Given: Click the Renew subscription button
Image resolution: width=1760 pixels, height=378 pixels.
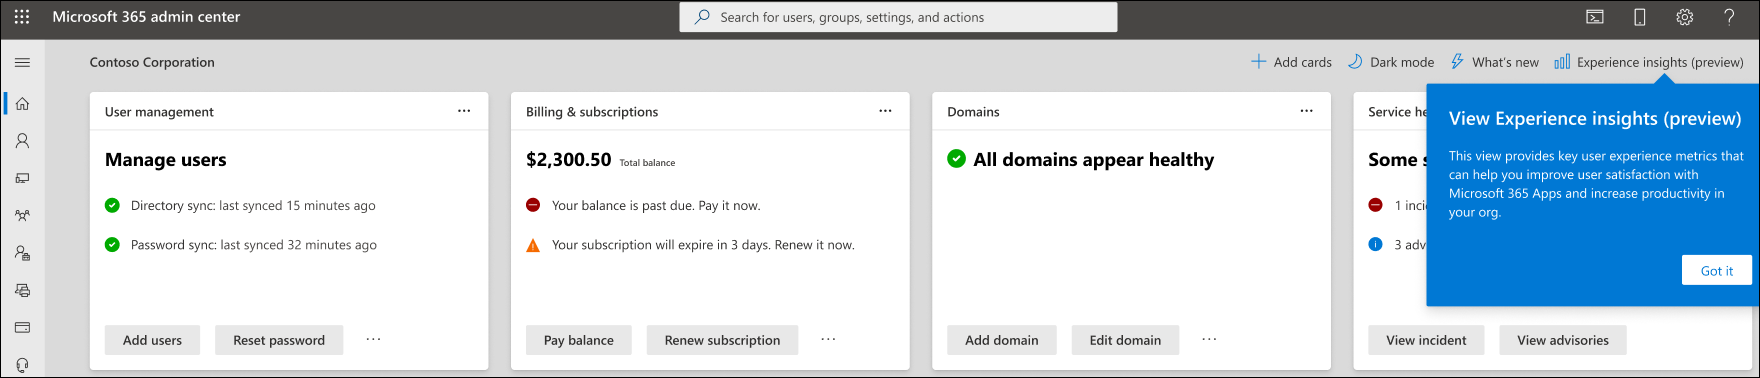Looking at the screenshot, I should pos(722,340).
